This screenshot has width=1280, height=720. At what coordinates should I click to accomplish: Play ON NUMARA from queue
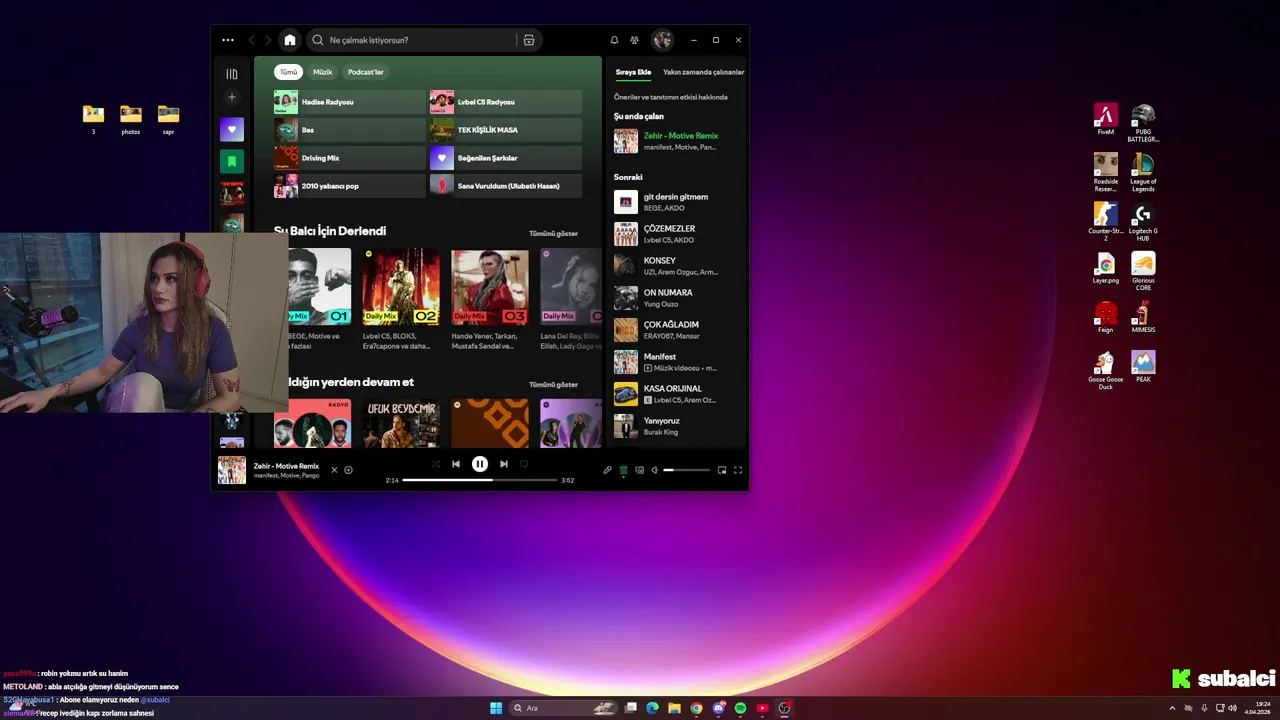(x=676, y=298)
